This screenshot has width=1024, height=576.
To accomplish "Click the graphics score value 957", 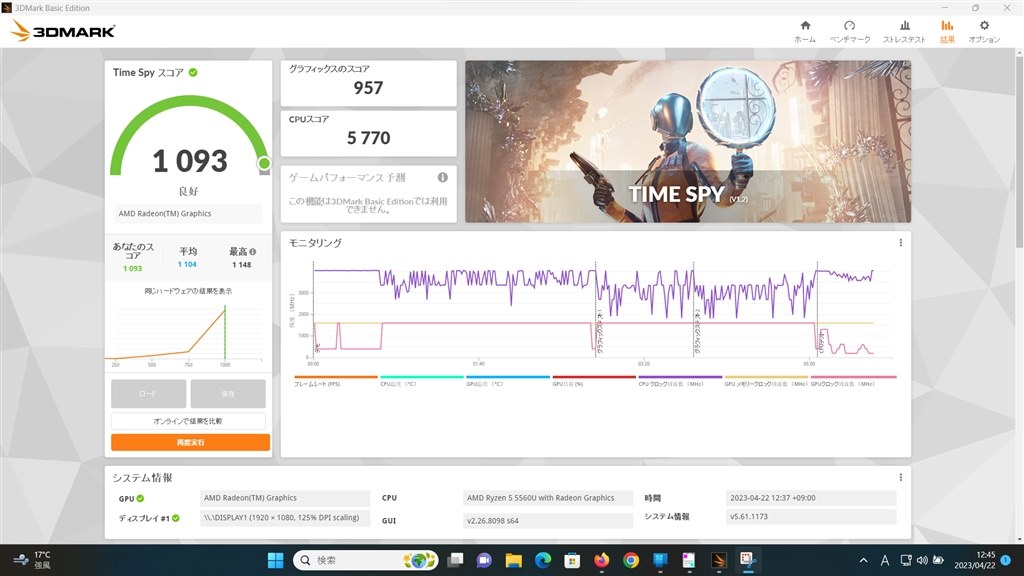I will coord(368,88).
